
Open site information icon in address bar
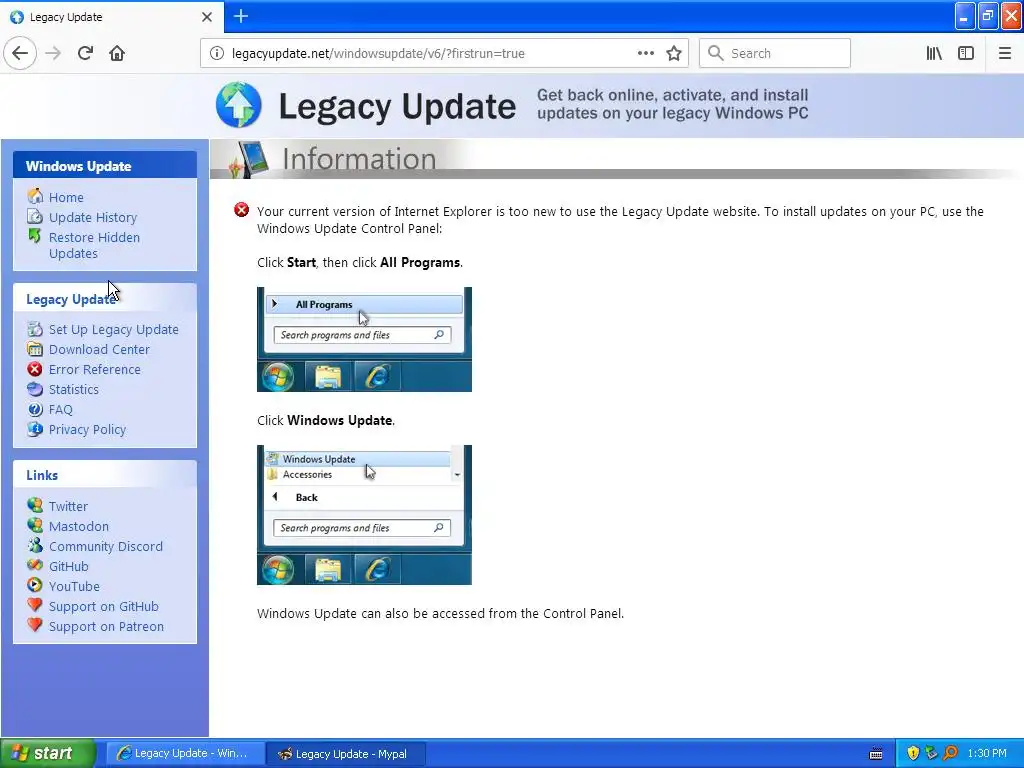pos(217,54)
